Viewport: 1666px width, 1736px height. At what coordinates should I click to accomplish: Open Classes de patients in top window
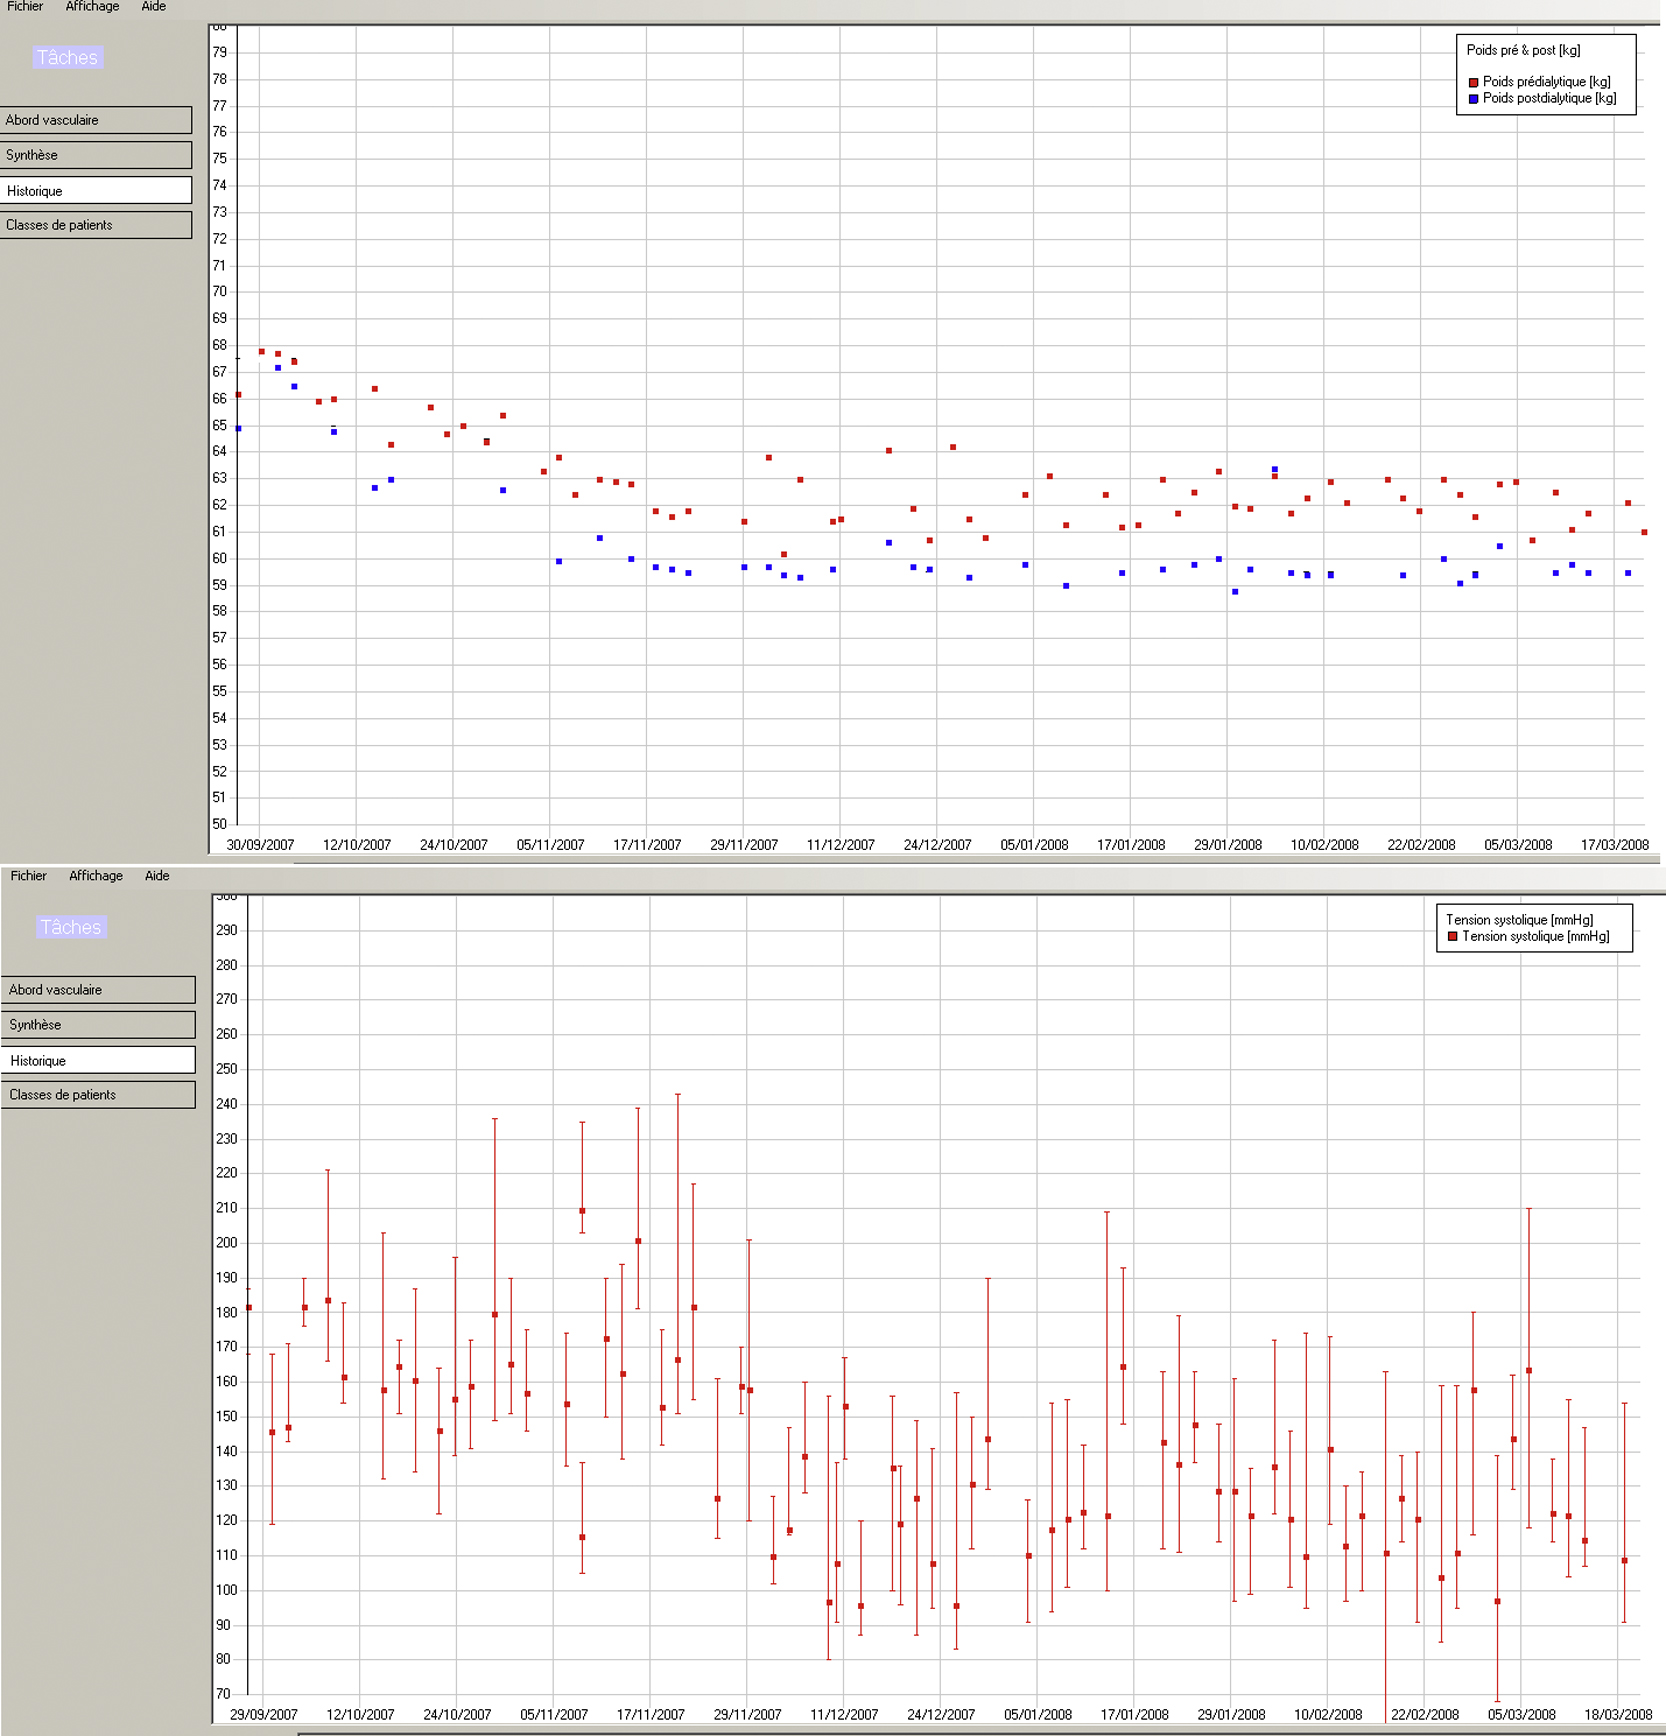(x=96, y=225)
